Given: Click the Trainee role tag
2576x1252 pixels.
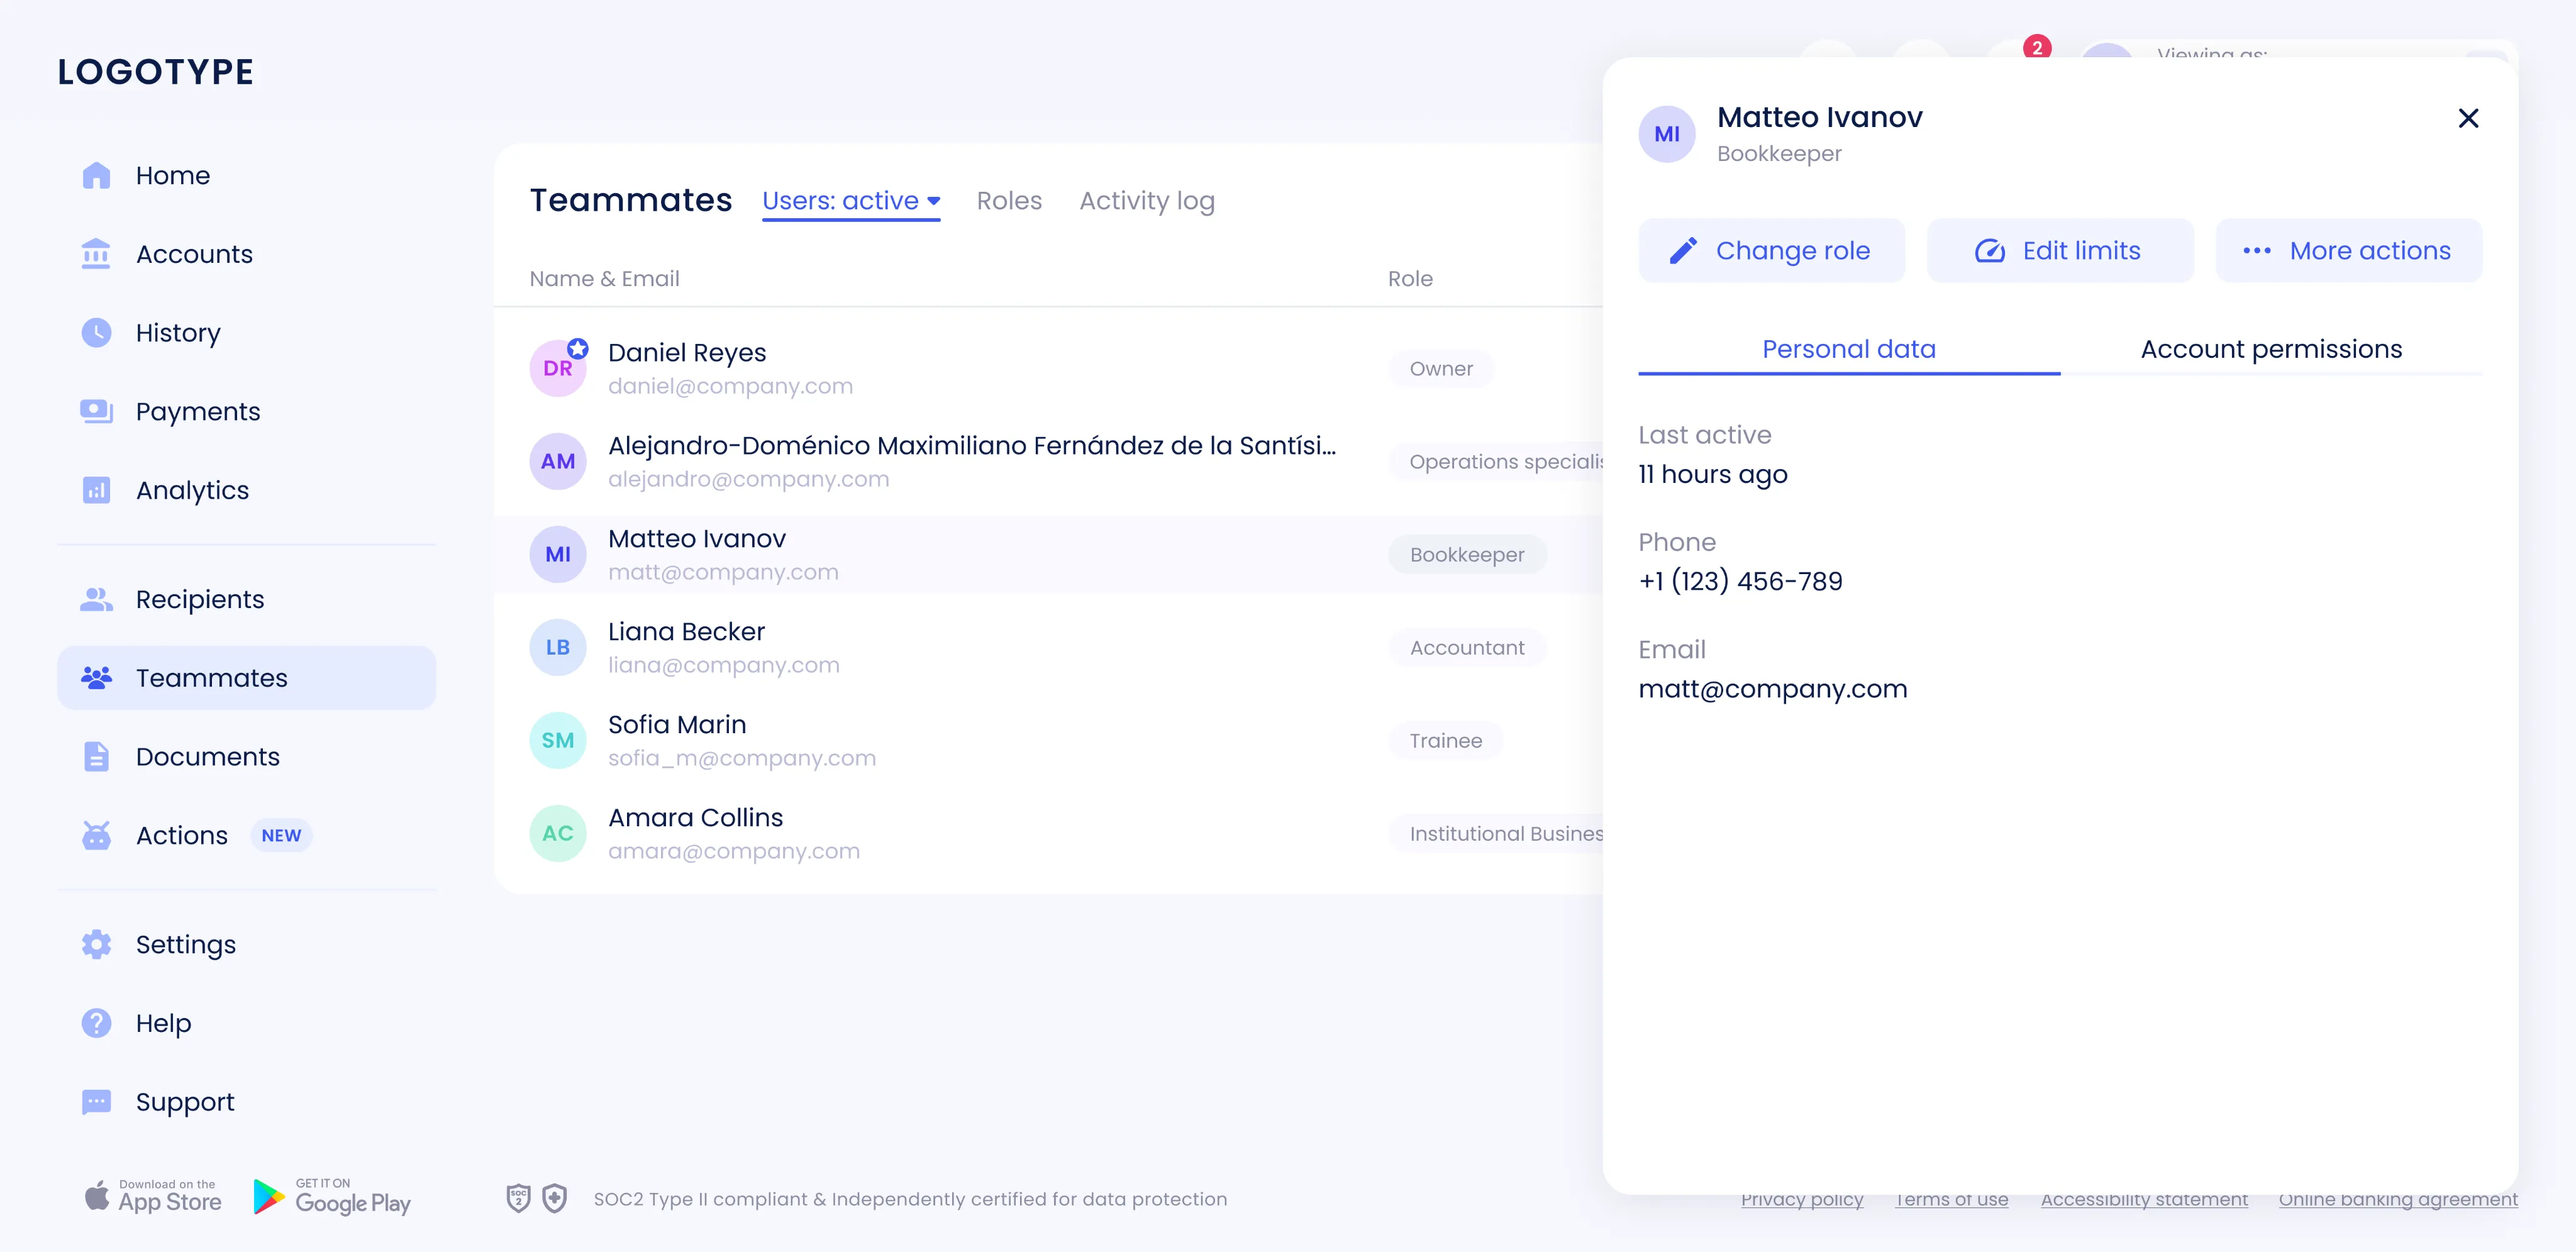Looking at the screenshot, I should [1446, 741].
